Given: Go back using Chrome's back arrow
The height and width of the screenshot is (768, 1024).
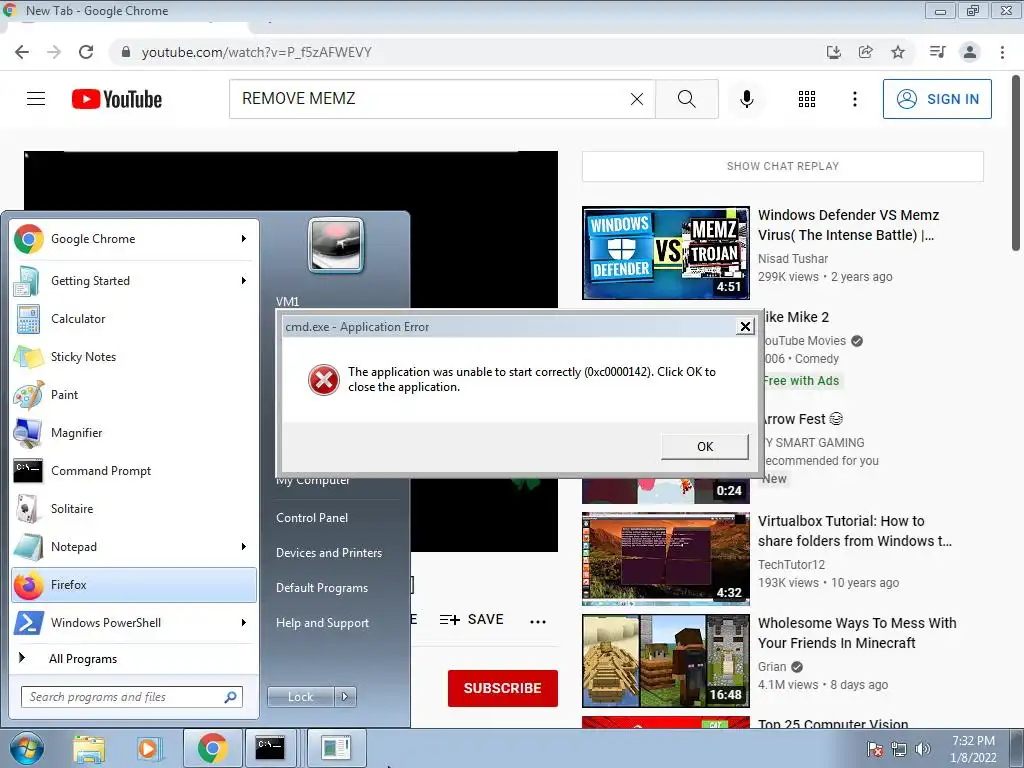Looking at the screenshot, I should click(22, 52).
